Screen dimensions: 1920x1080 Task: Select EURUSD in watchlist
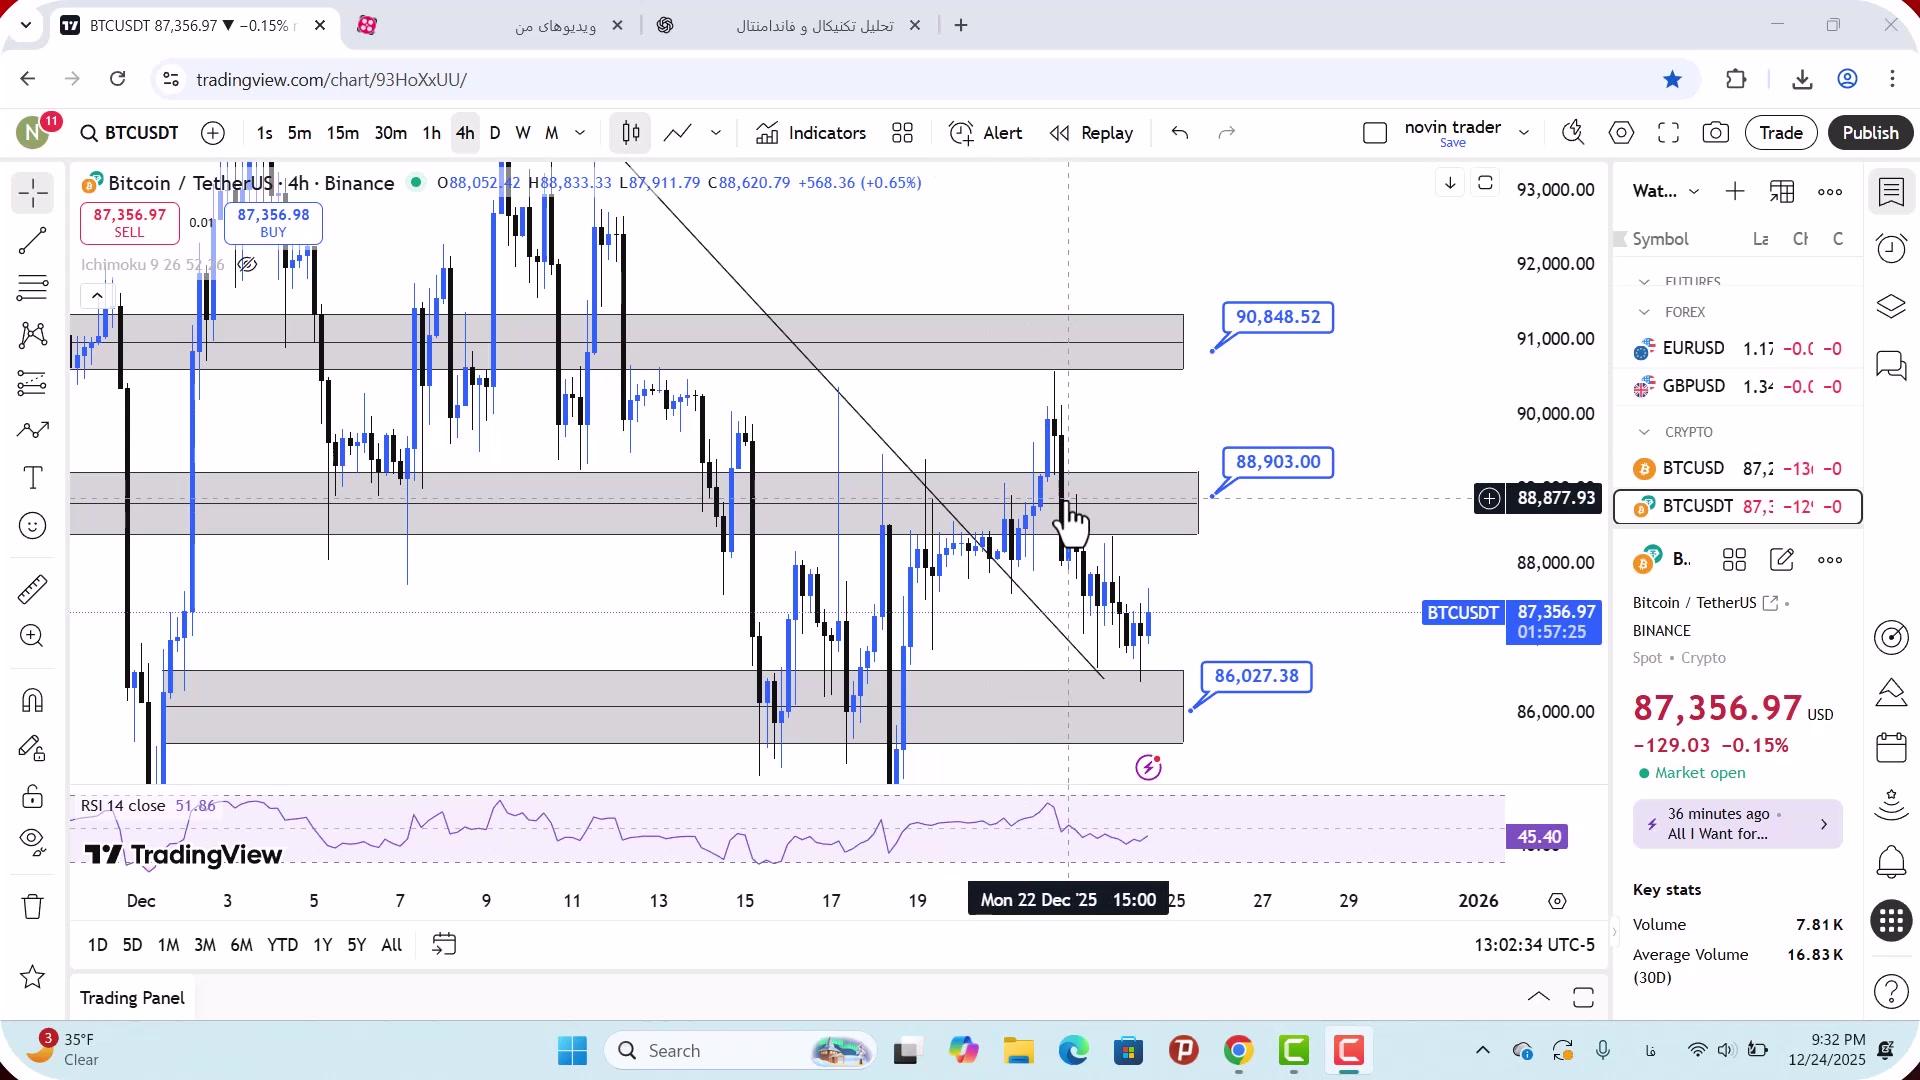(x=1738, y=348)
